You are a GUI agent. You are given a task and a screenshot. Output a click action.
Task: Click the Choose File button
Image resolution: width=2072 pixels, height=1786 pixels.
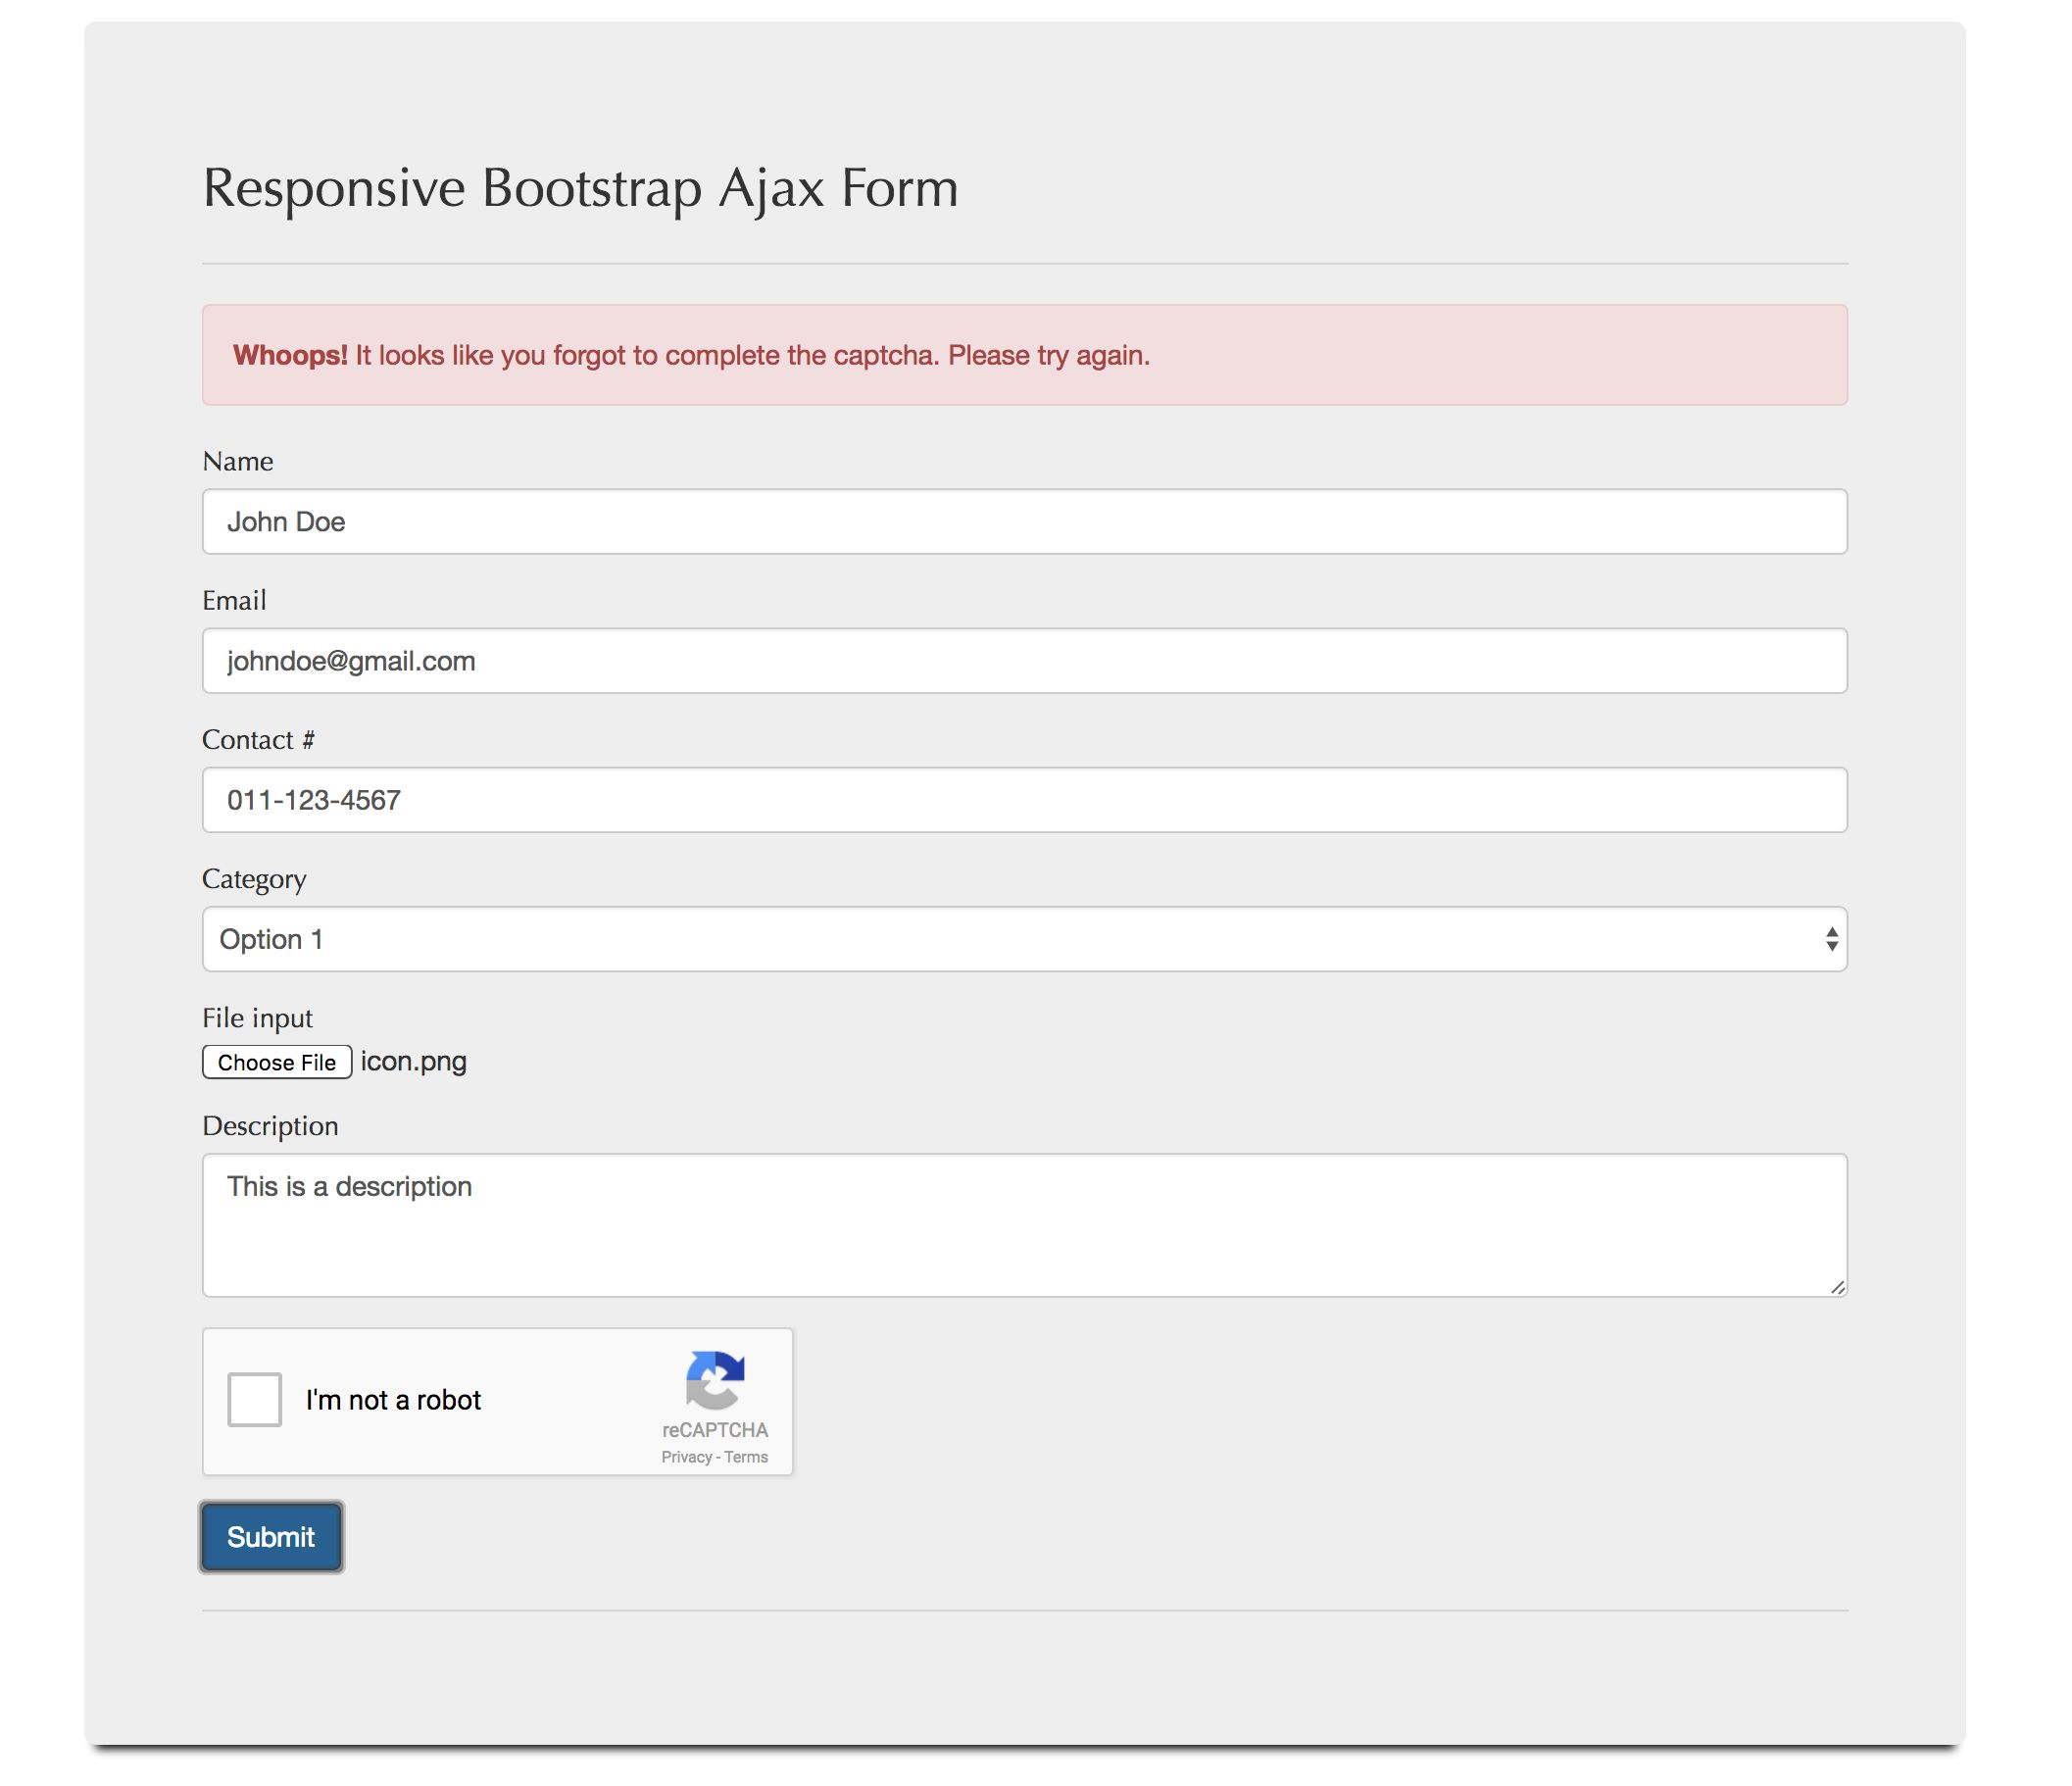(277, 1062)
